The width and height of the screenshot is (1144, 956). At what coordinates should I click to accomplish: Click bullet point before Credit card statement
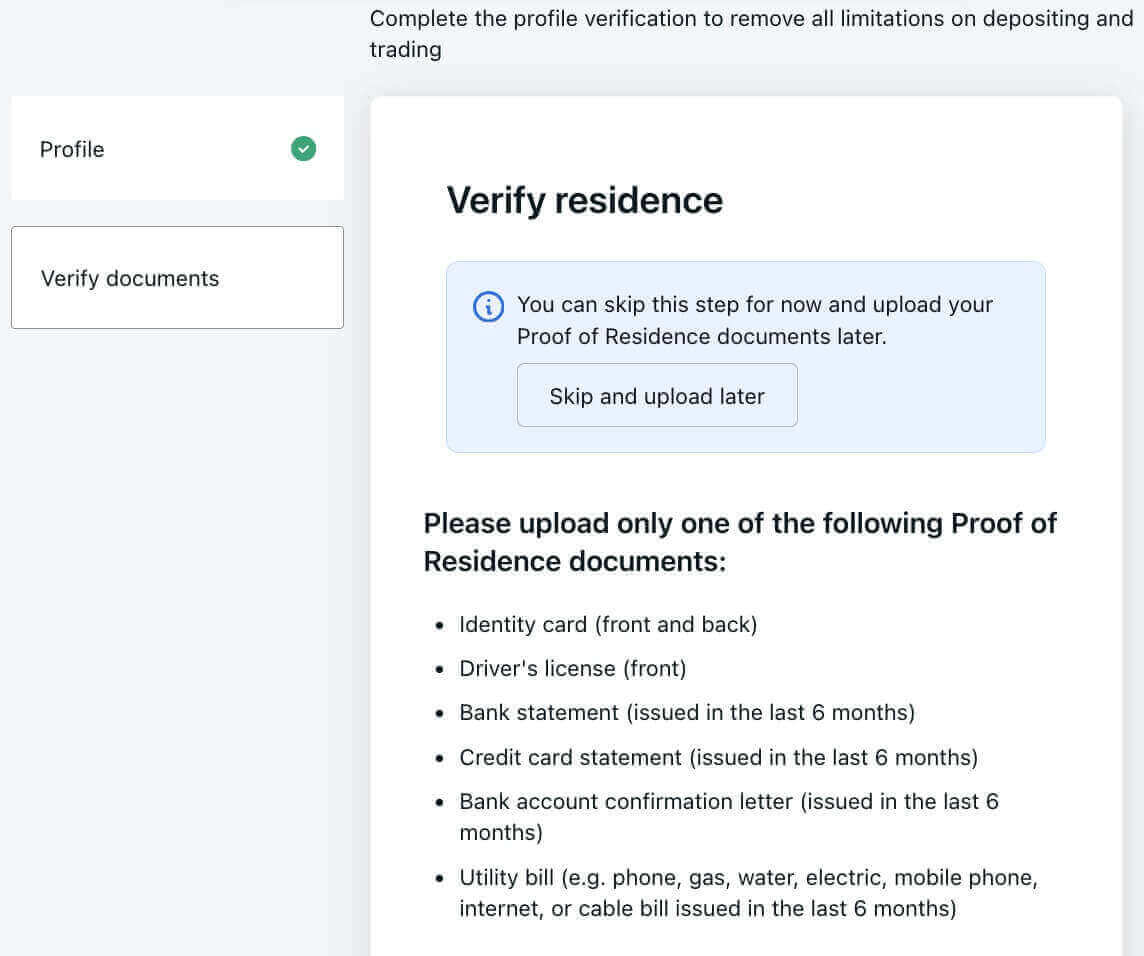[440, 758]
